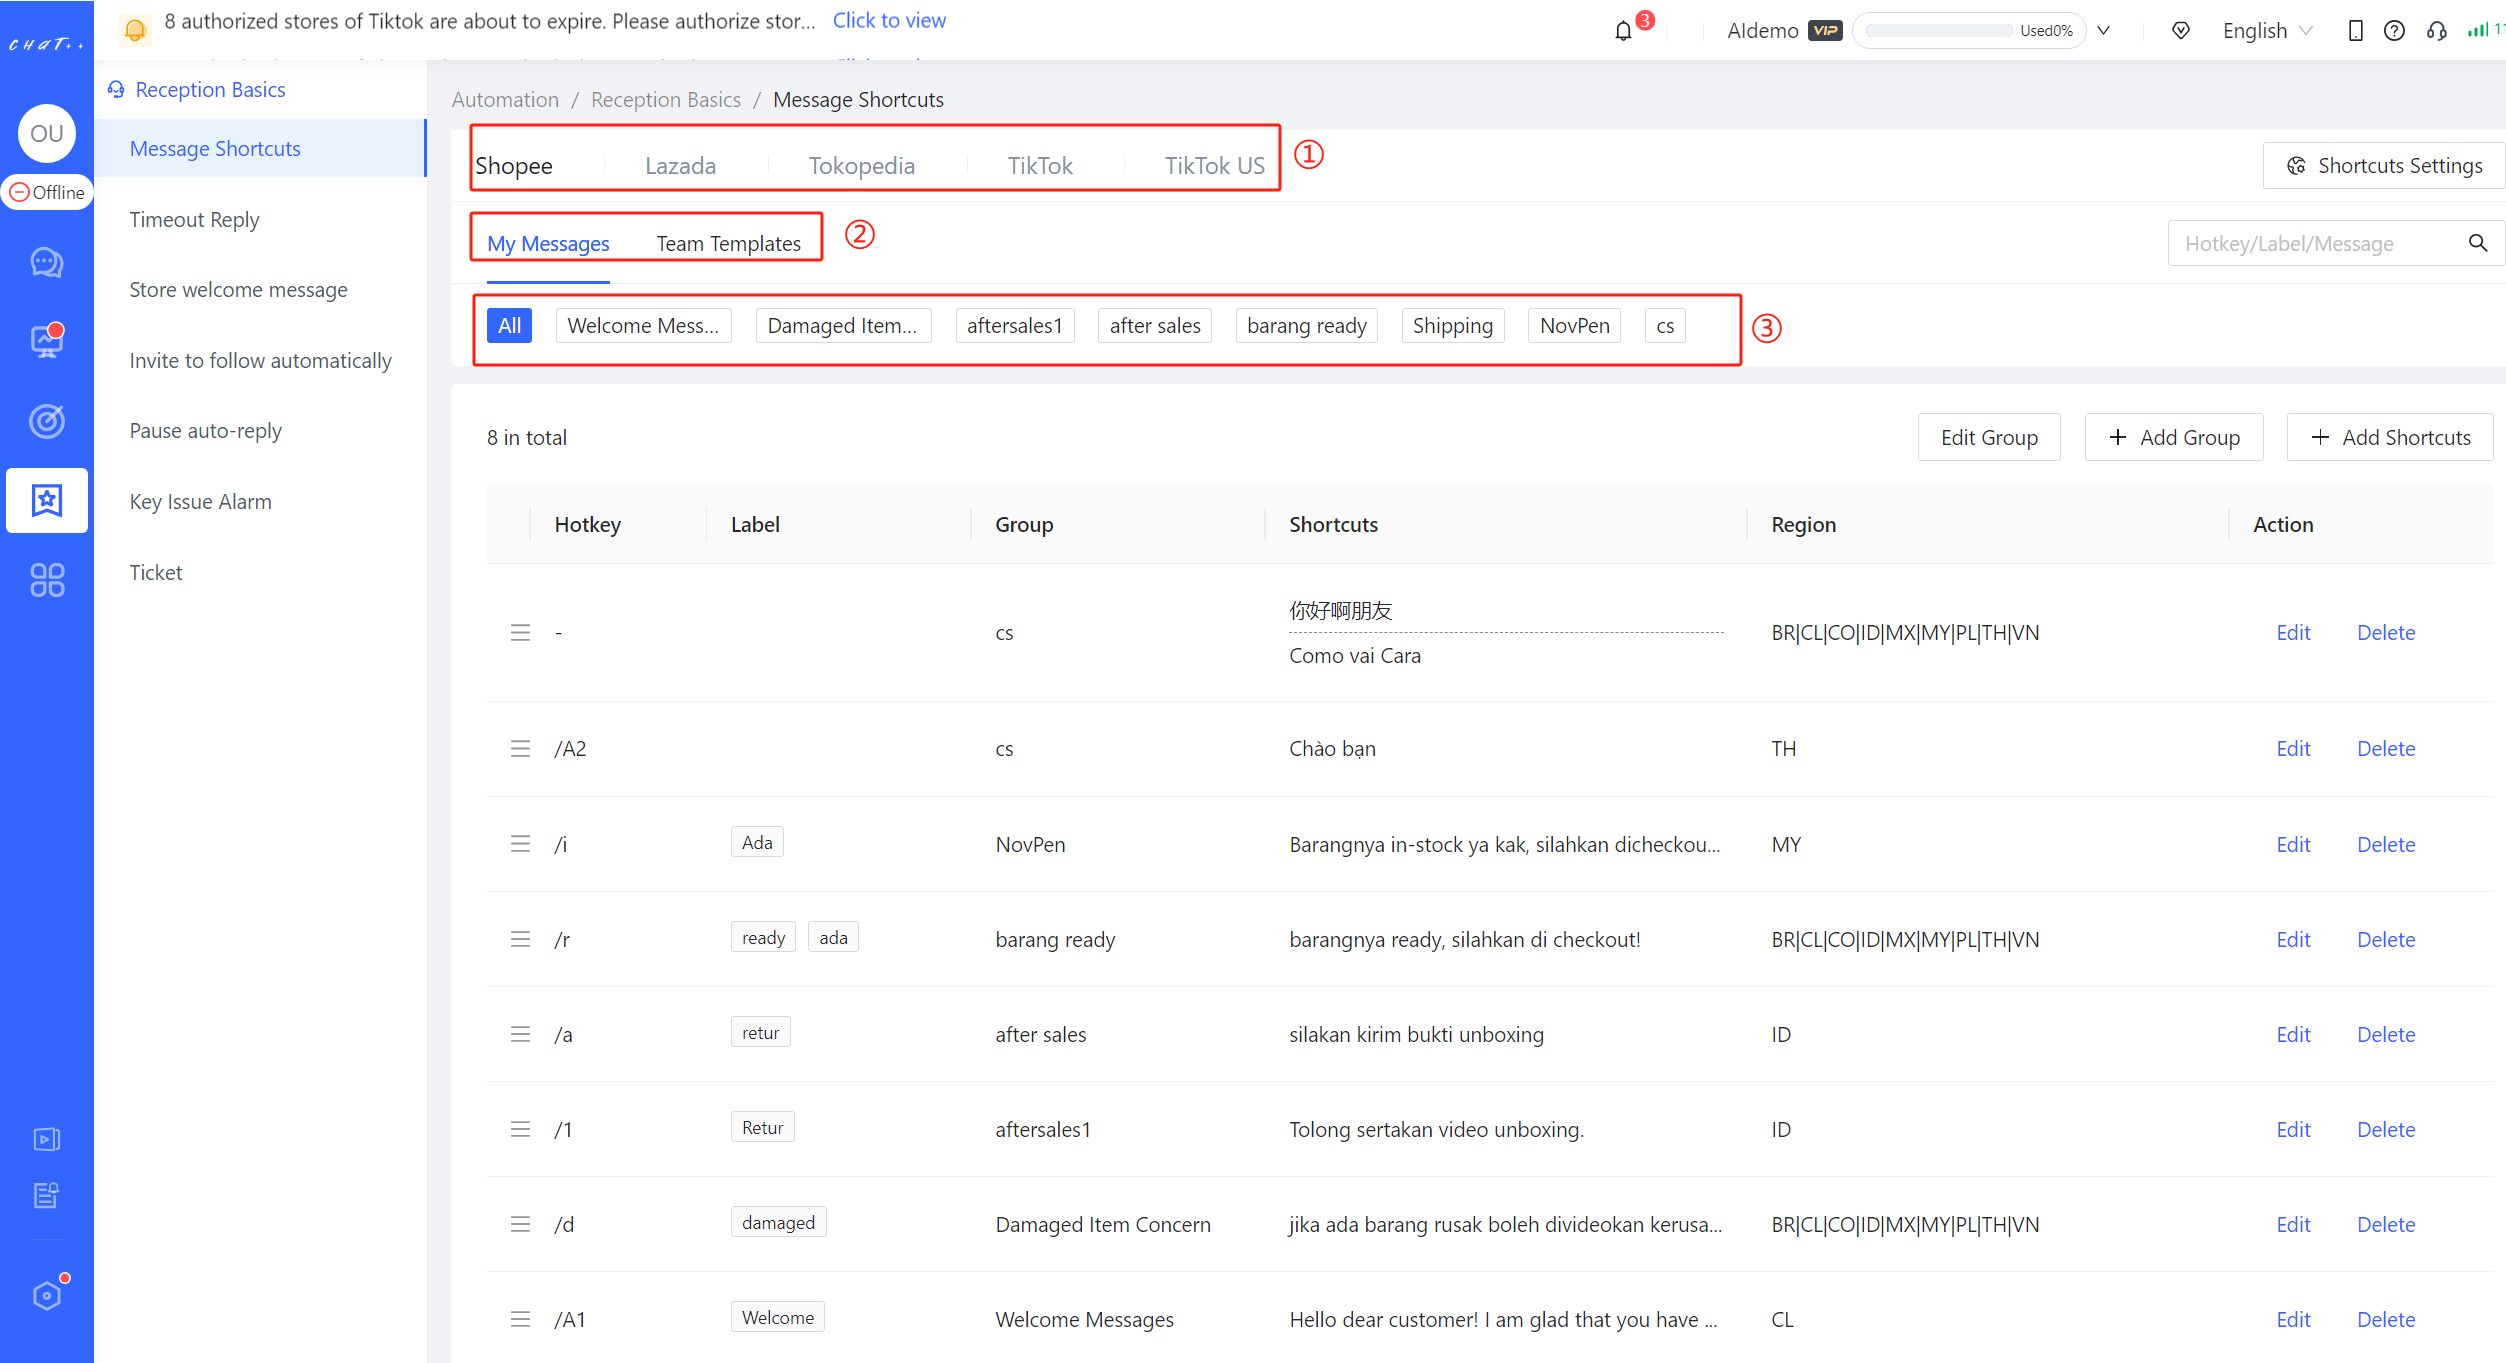Click drag handle of the /d row

(x=520, y=1224)
